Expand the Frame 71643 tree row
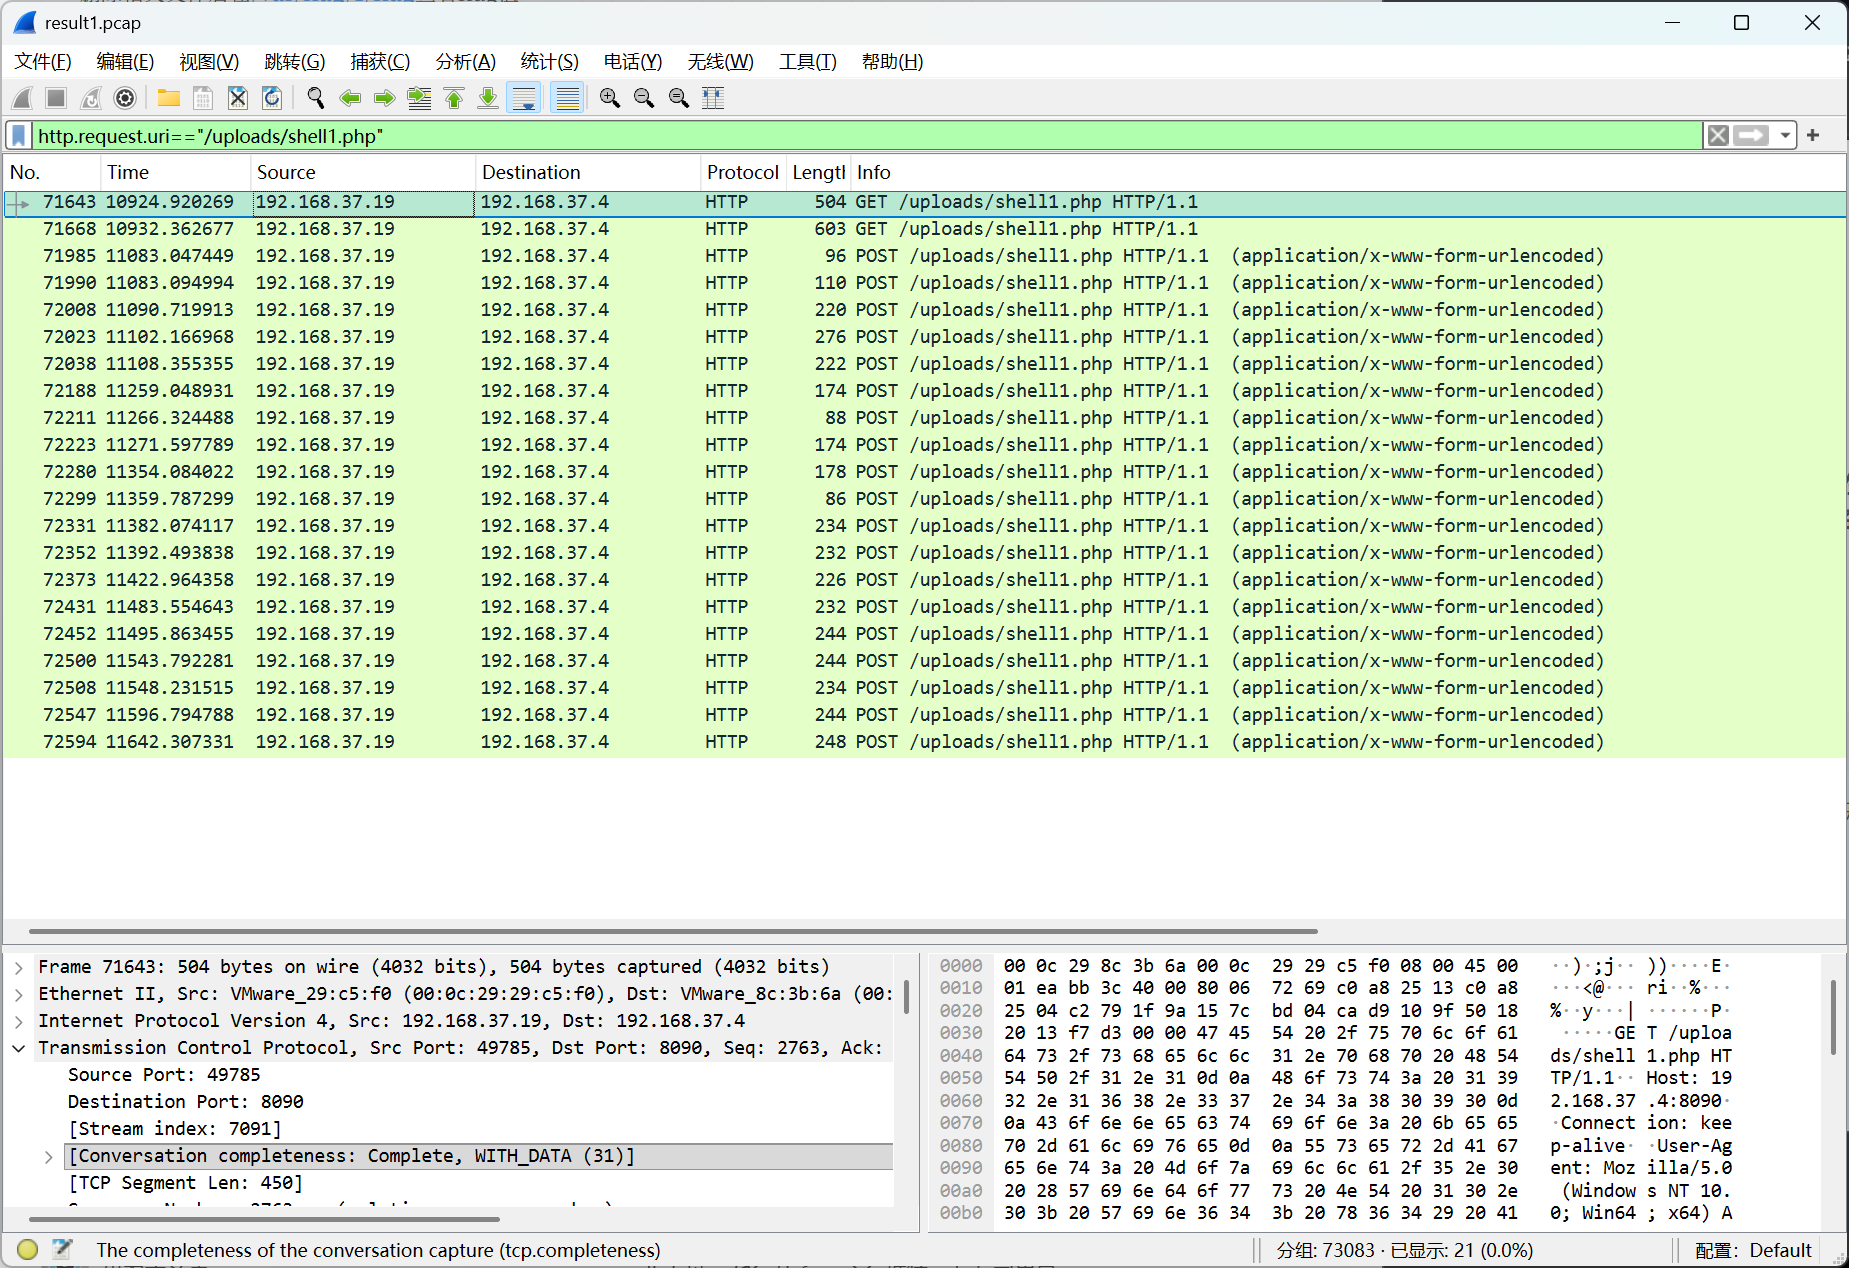The width and height of the screenshot is (1849, 1268). coord(19,967)
